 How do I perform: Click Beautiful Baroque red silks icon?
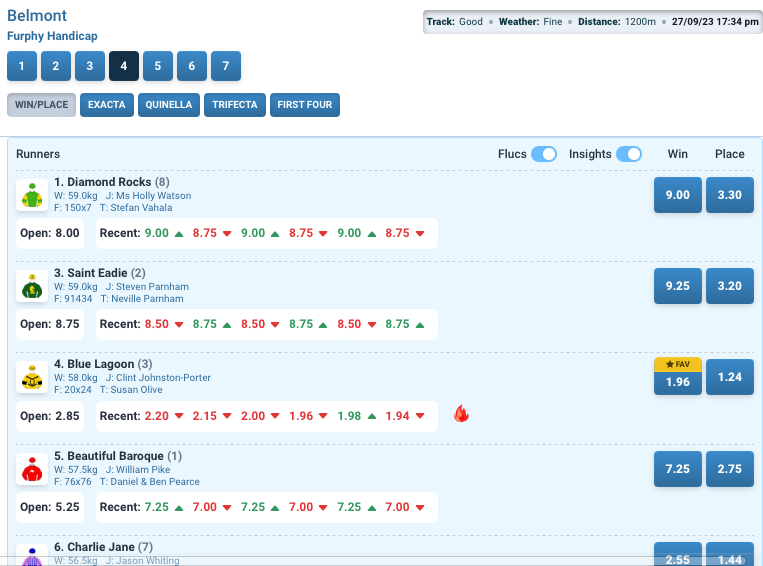32,469
